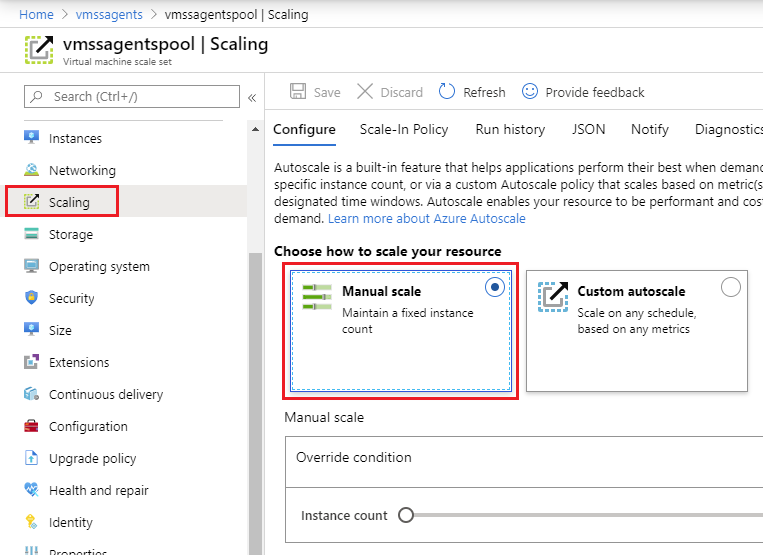Viewport: 763px width, 555px height.
Task: Switch to the JSON tab
Action: point(588,129)
